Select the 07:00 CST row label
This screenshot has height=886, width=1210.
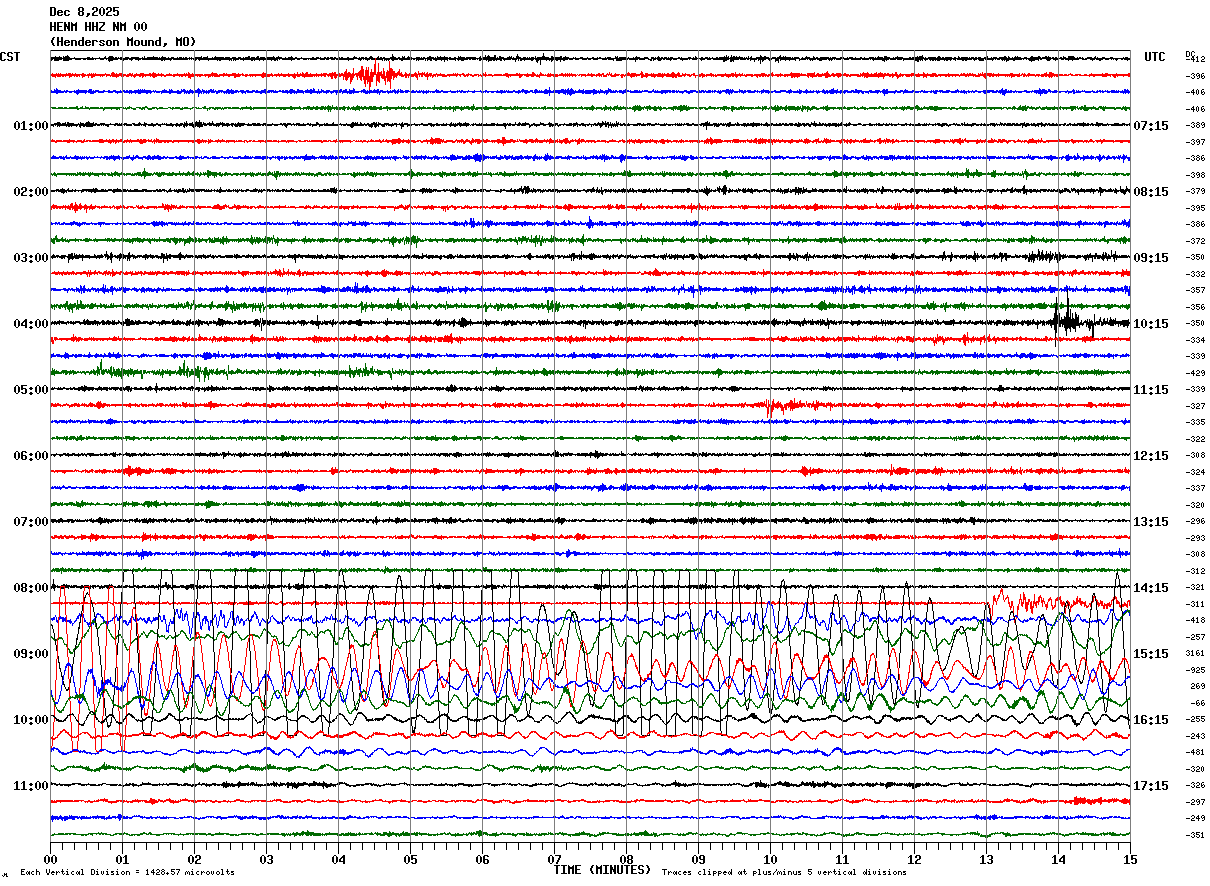click(31, 522)
